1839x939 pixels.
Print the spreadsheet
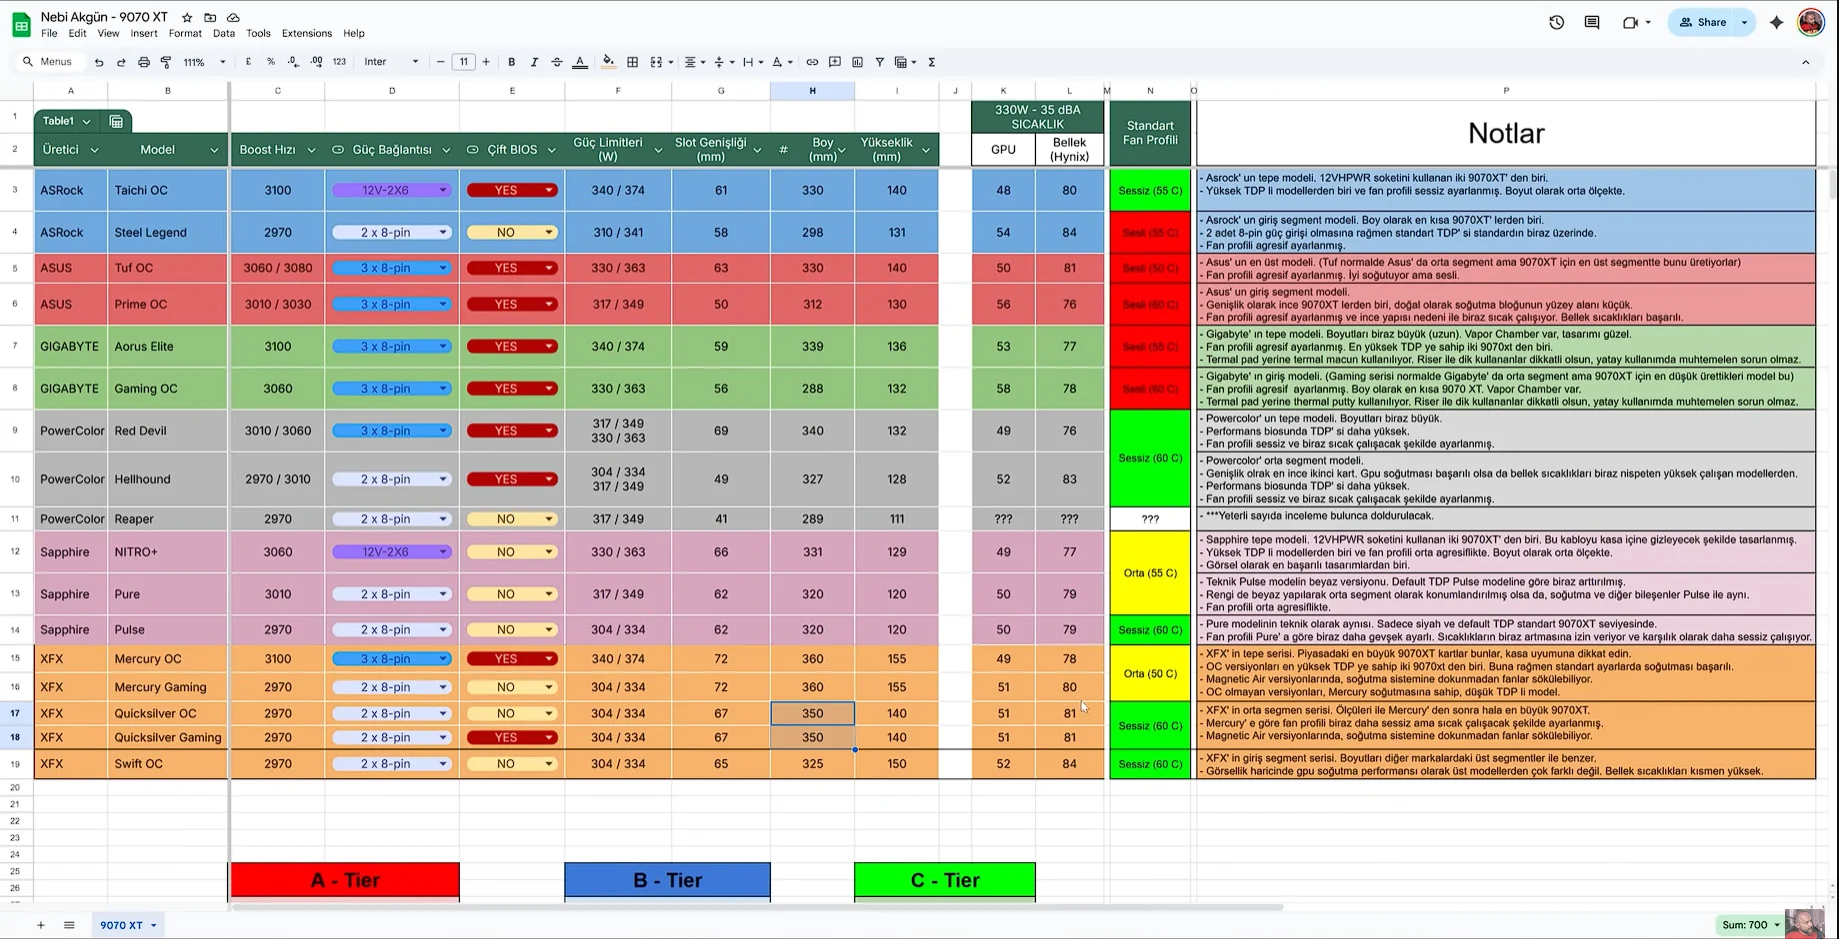coord(144,62)
